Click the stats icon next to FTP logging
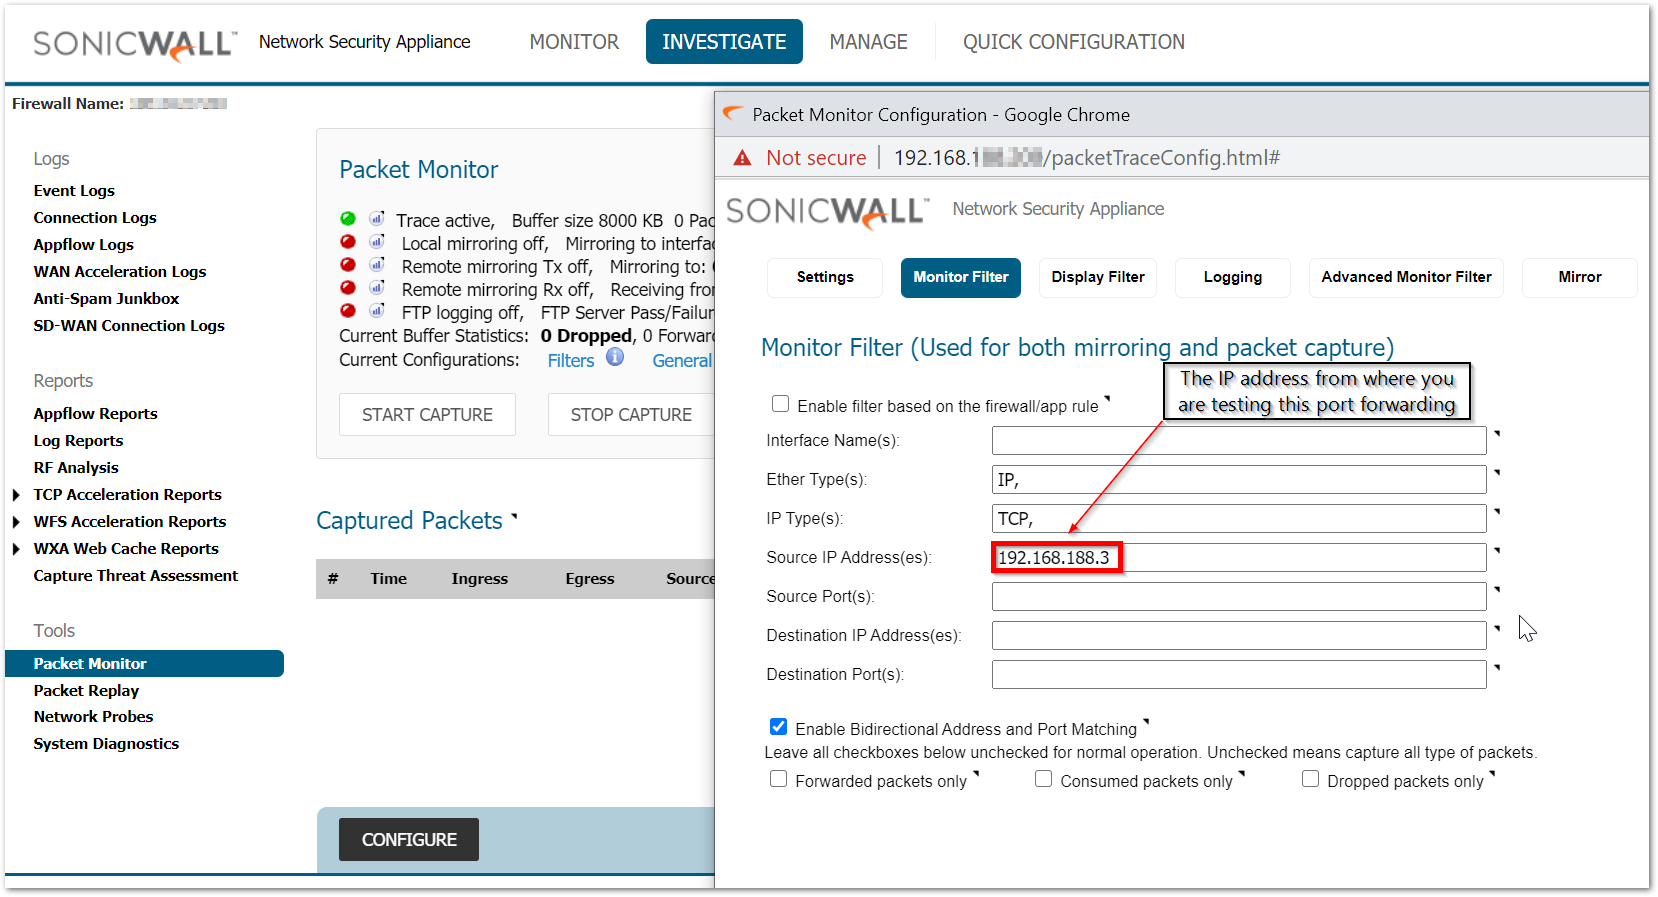The width and height of the screenshot is (1658, 897). [x=377, y=311]
